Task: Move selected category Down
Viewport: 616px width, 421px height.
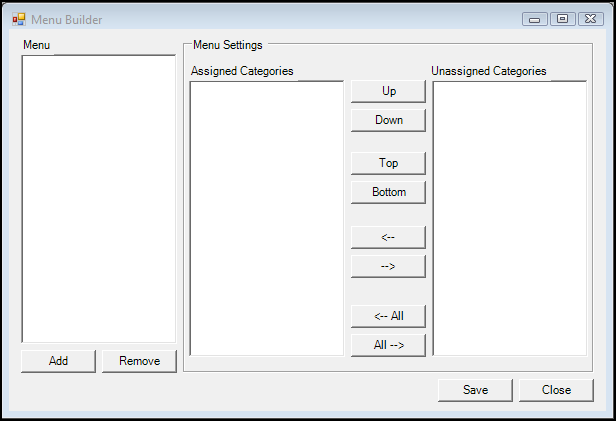Action: (x=388, y=120)
